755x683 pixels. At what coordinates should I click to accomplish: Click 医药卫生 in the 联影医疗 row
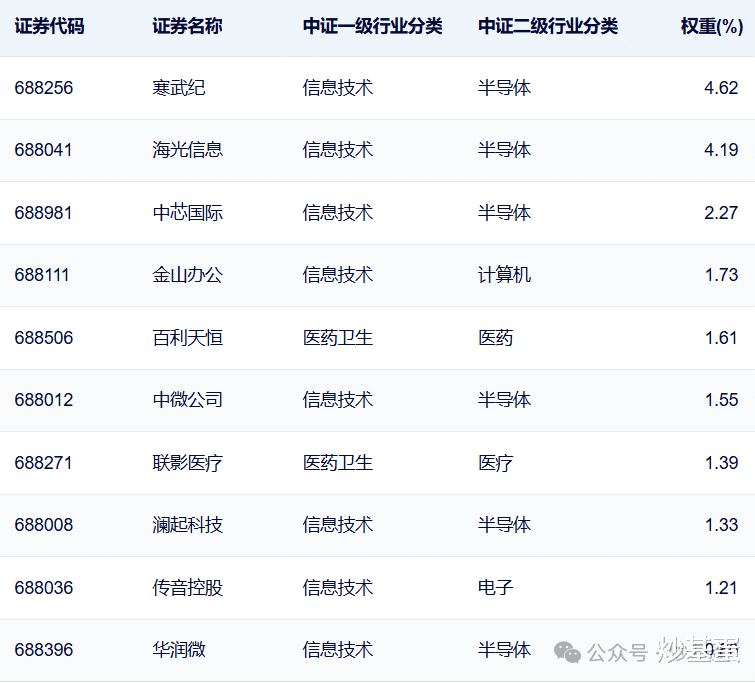pos(338,462)
